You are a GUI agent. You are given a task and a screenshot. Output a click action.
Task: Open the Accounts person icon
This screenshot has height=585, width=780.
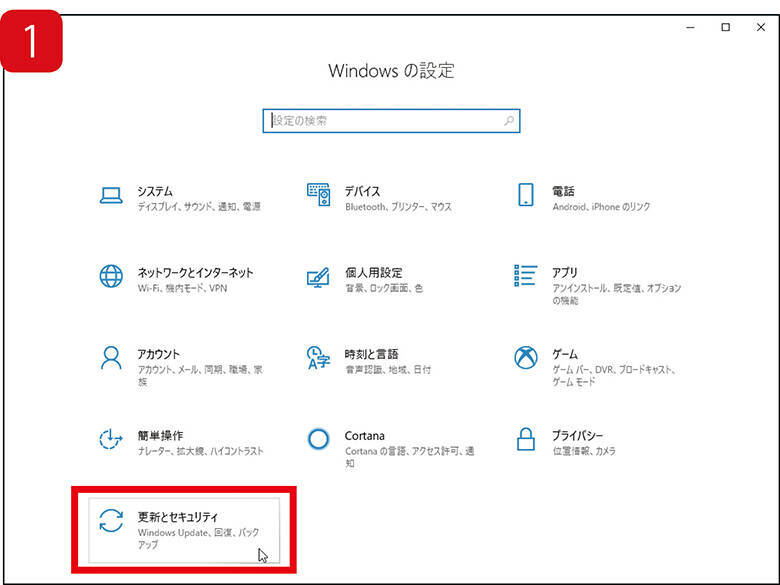click(110, 358)
